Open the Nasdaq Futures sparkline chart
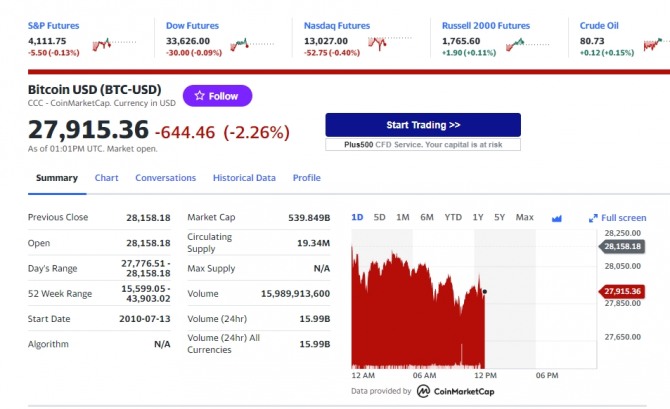The width and height of the screenshot is (670, 409). [x=389, y=43]
